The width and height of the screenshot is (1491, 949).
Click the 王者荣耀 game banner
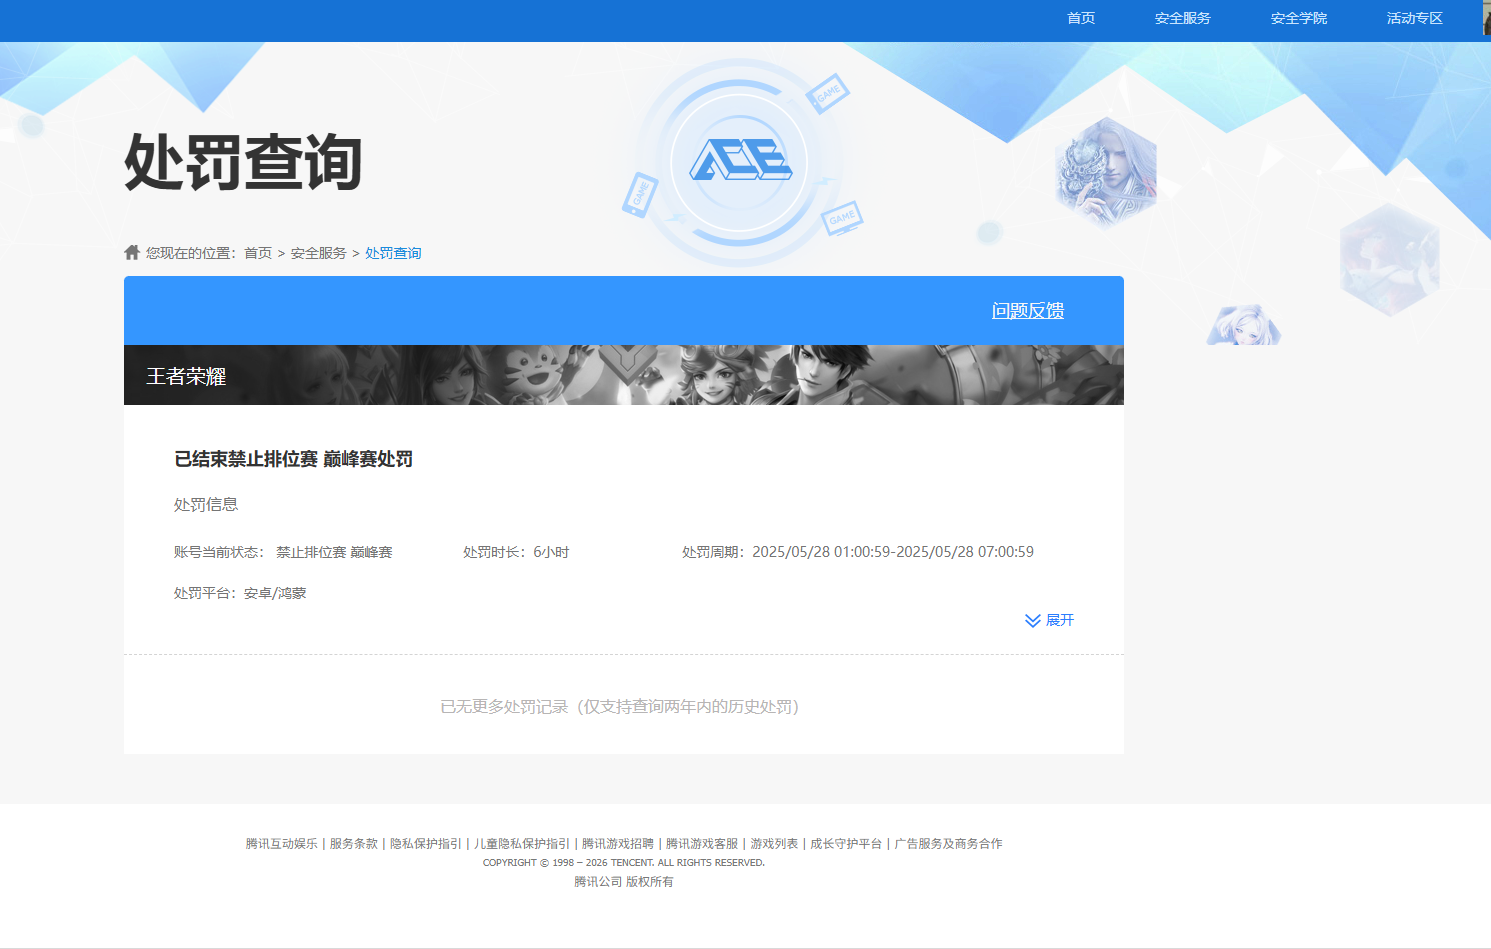pyautogui.click(x=623, y=375)
